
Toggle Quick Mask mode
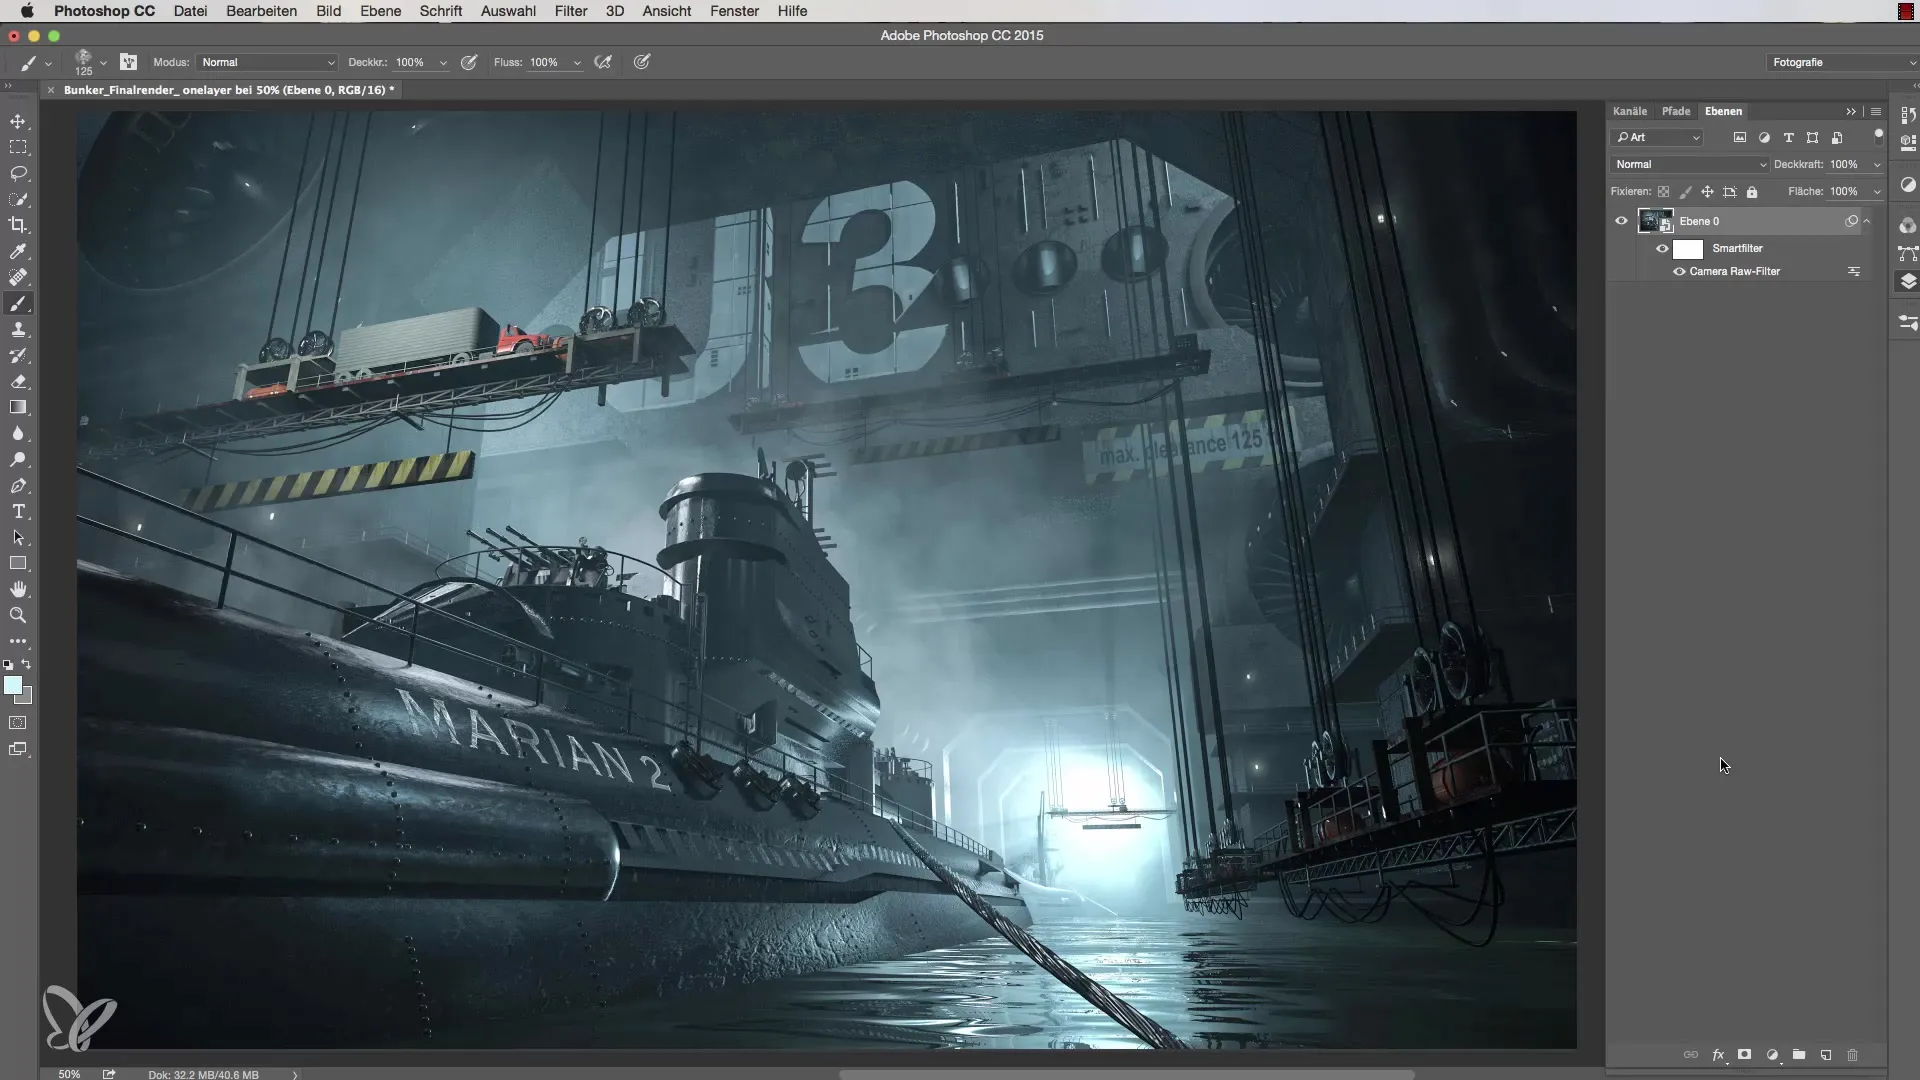[18, 723]
